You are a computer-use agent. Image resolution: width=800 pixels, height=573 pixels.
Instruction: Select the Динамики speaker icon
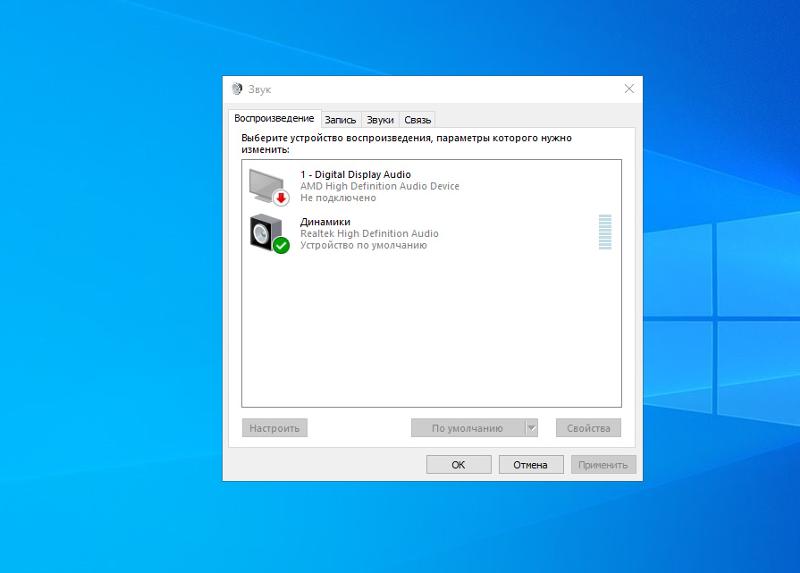click(269, 233)
